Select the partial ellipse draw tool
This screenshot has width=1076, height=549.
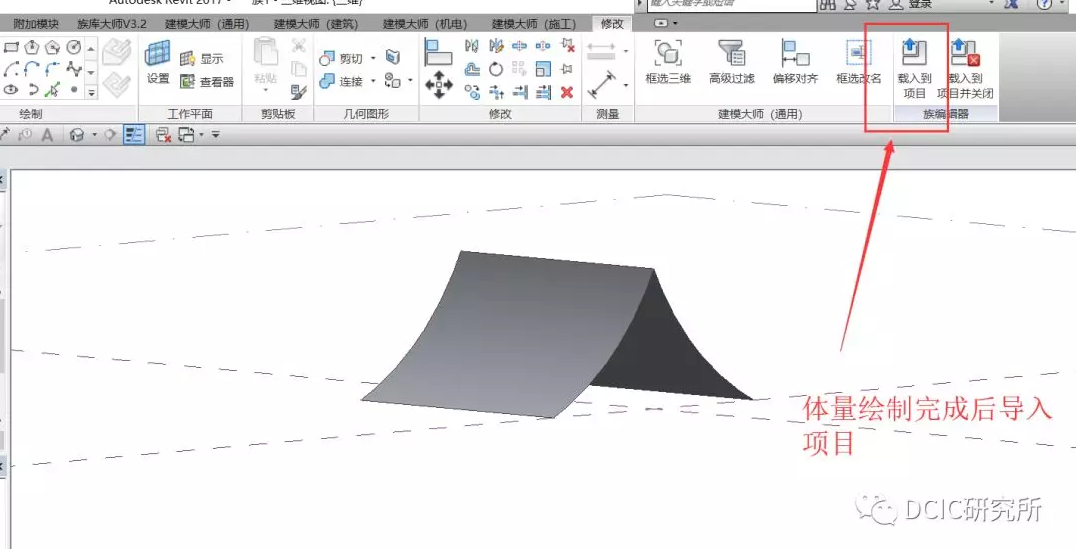coord(32,90)
